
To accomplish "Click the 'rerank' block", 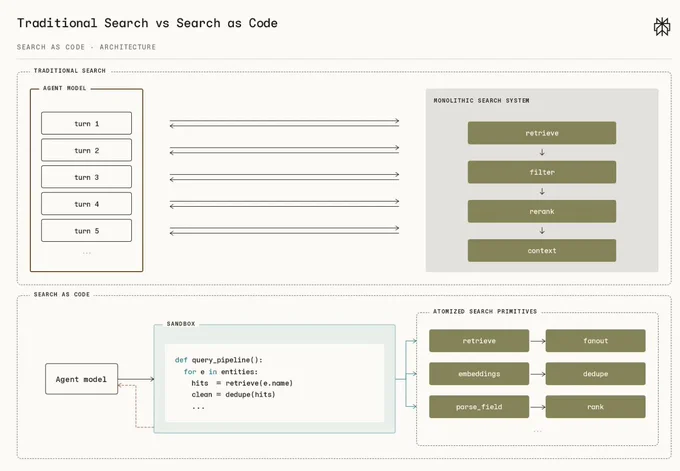I will [542, 211].
